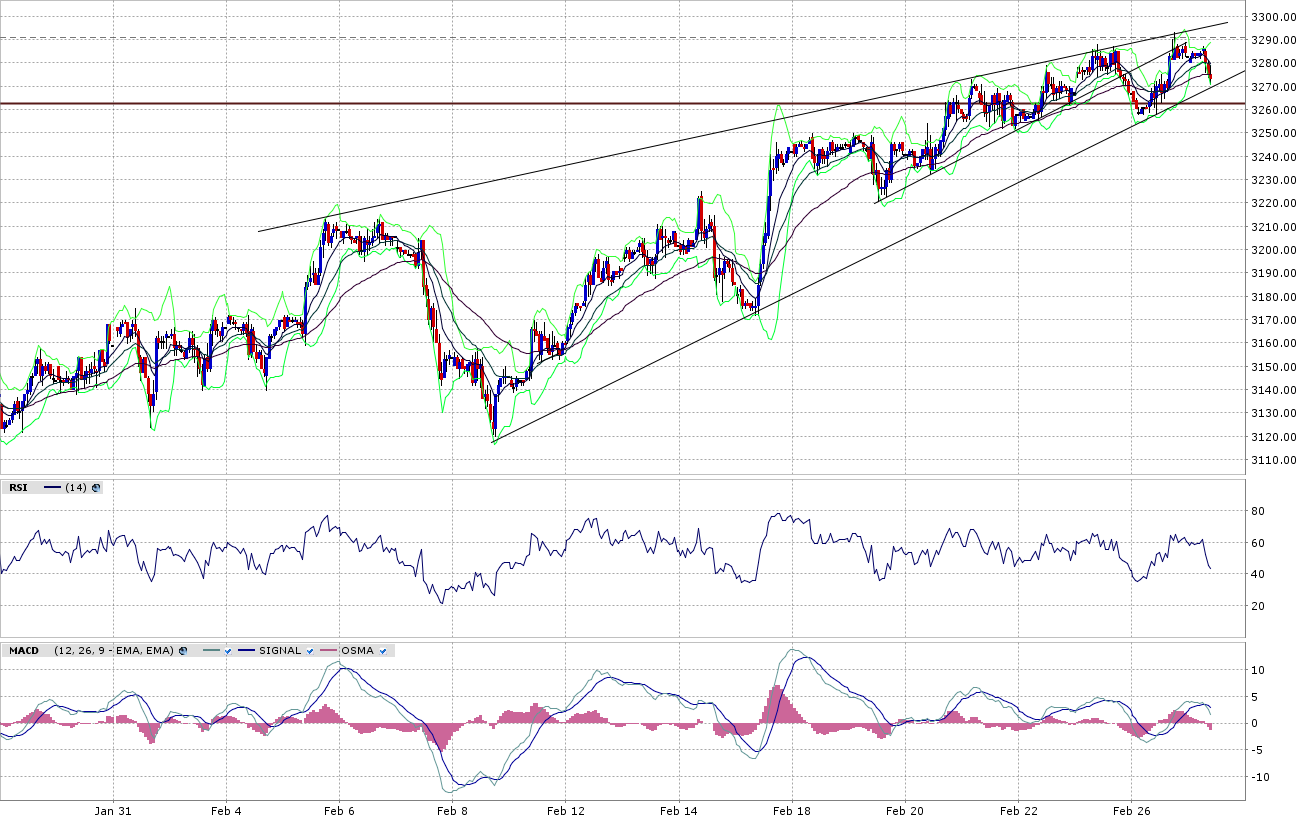Click the MACD panel title label
Screen dimensions: 1305x825
24,651
